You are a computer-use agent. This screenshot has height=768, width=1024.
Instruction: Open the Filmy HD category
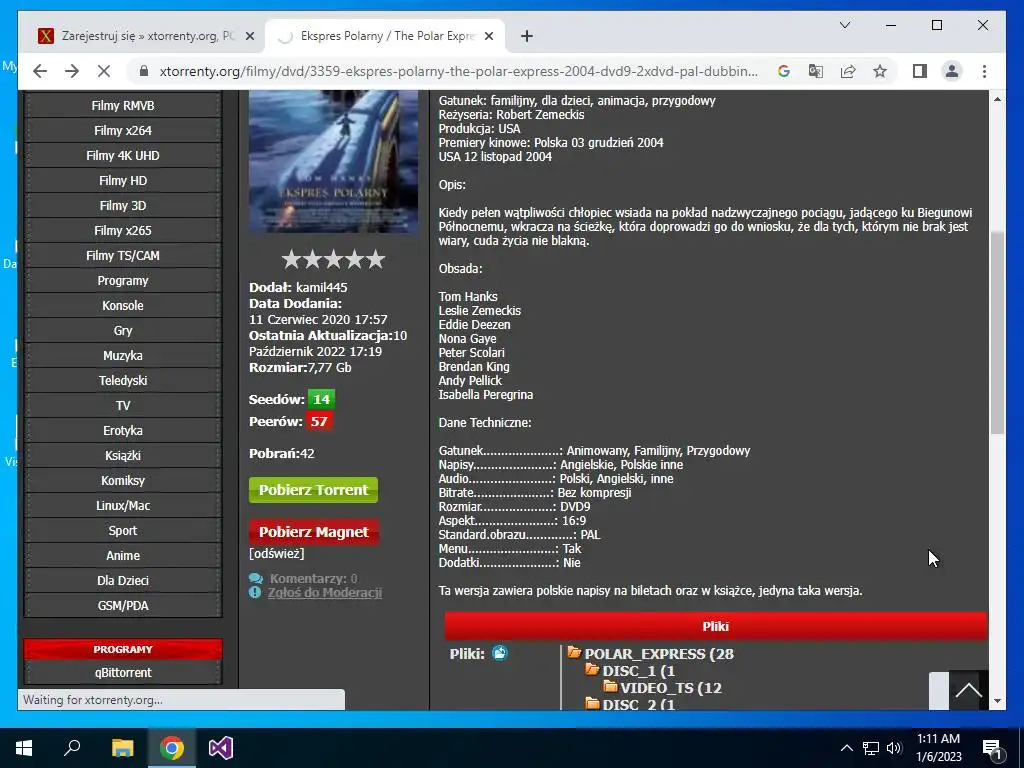pos(123,180)
